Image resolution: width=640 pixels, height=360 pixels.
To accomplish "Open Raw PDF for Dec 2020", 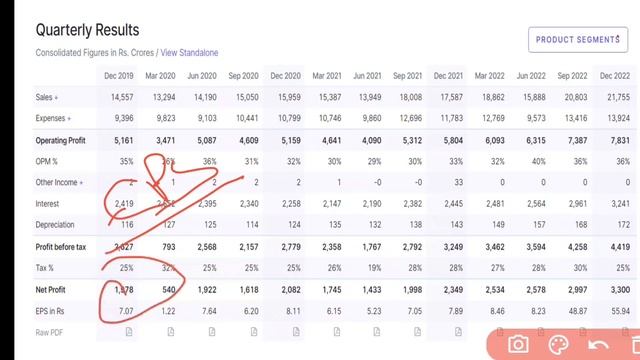I will tap(296, 332).
